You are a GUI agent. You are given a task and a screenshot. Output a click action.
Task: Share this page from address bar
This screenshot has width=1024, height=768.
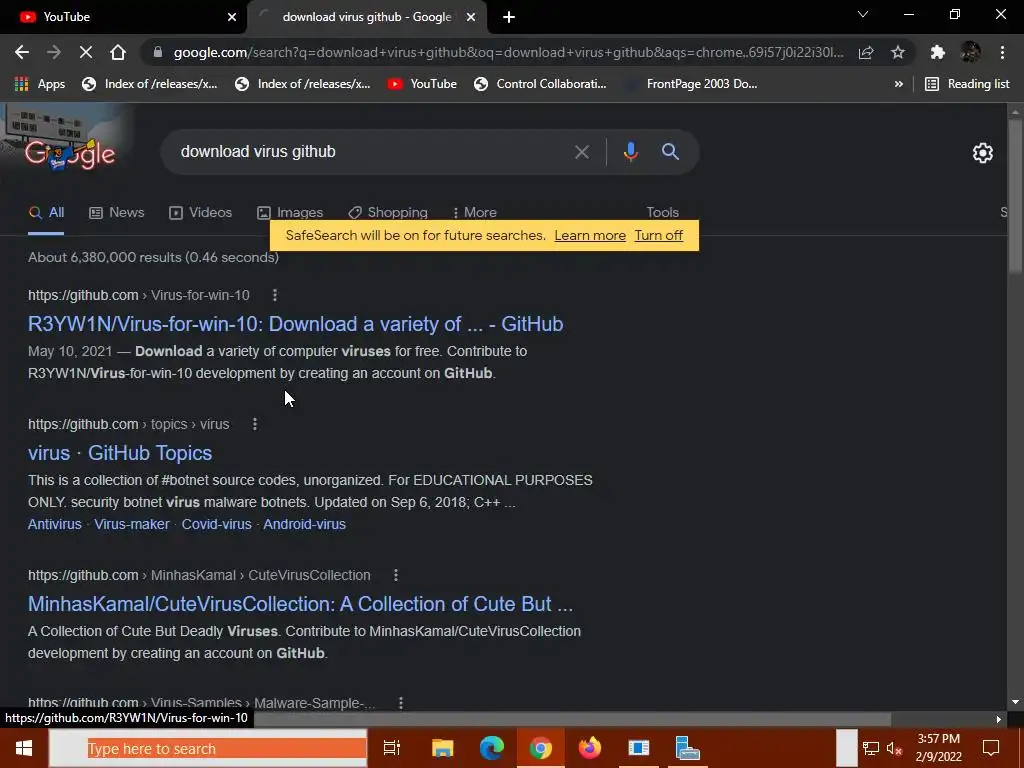(866, 52)
